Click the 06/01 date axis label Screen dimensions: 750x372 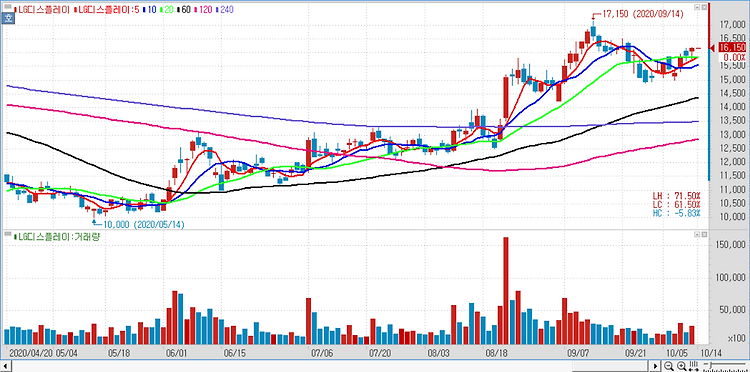(x=176, y=353)
